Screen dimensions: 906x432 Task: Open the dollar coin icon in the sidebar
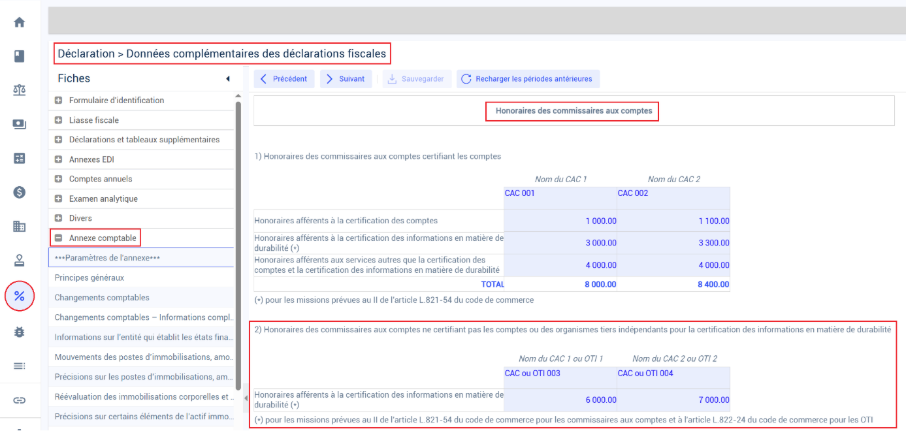19,192
